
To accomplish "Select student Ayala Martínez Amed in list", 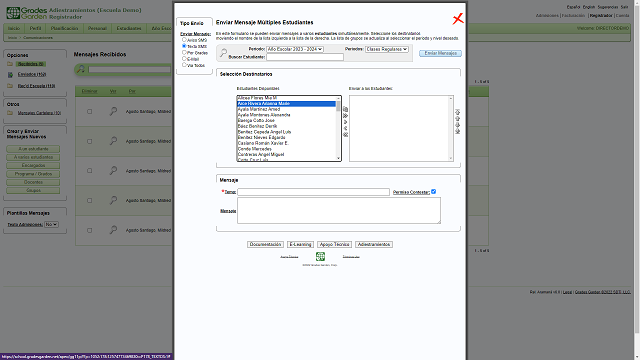I will coord(287,109).
